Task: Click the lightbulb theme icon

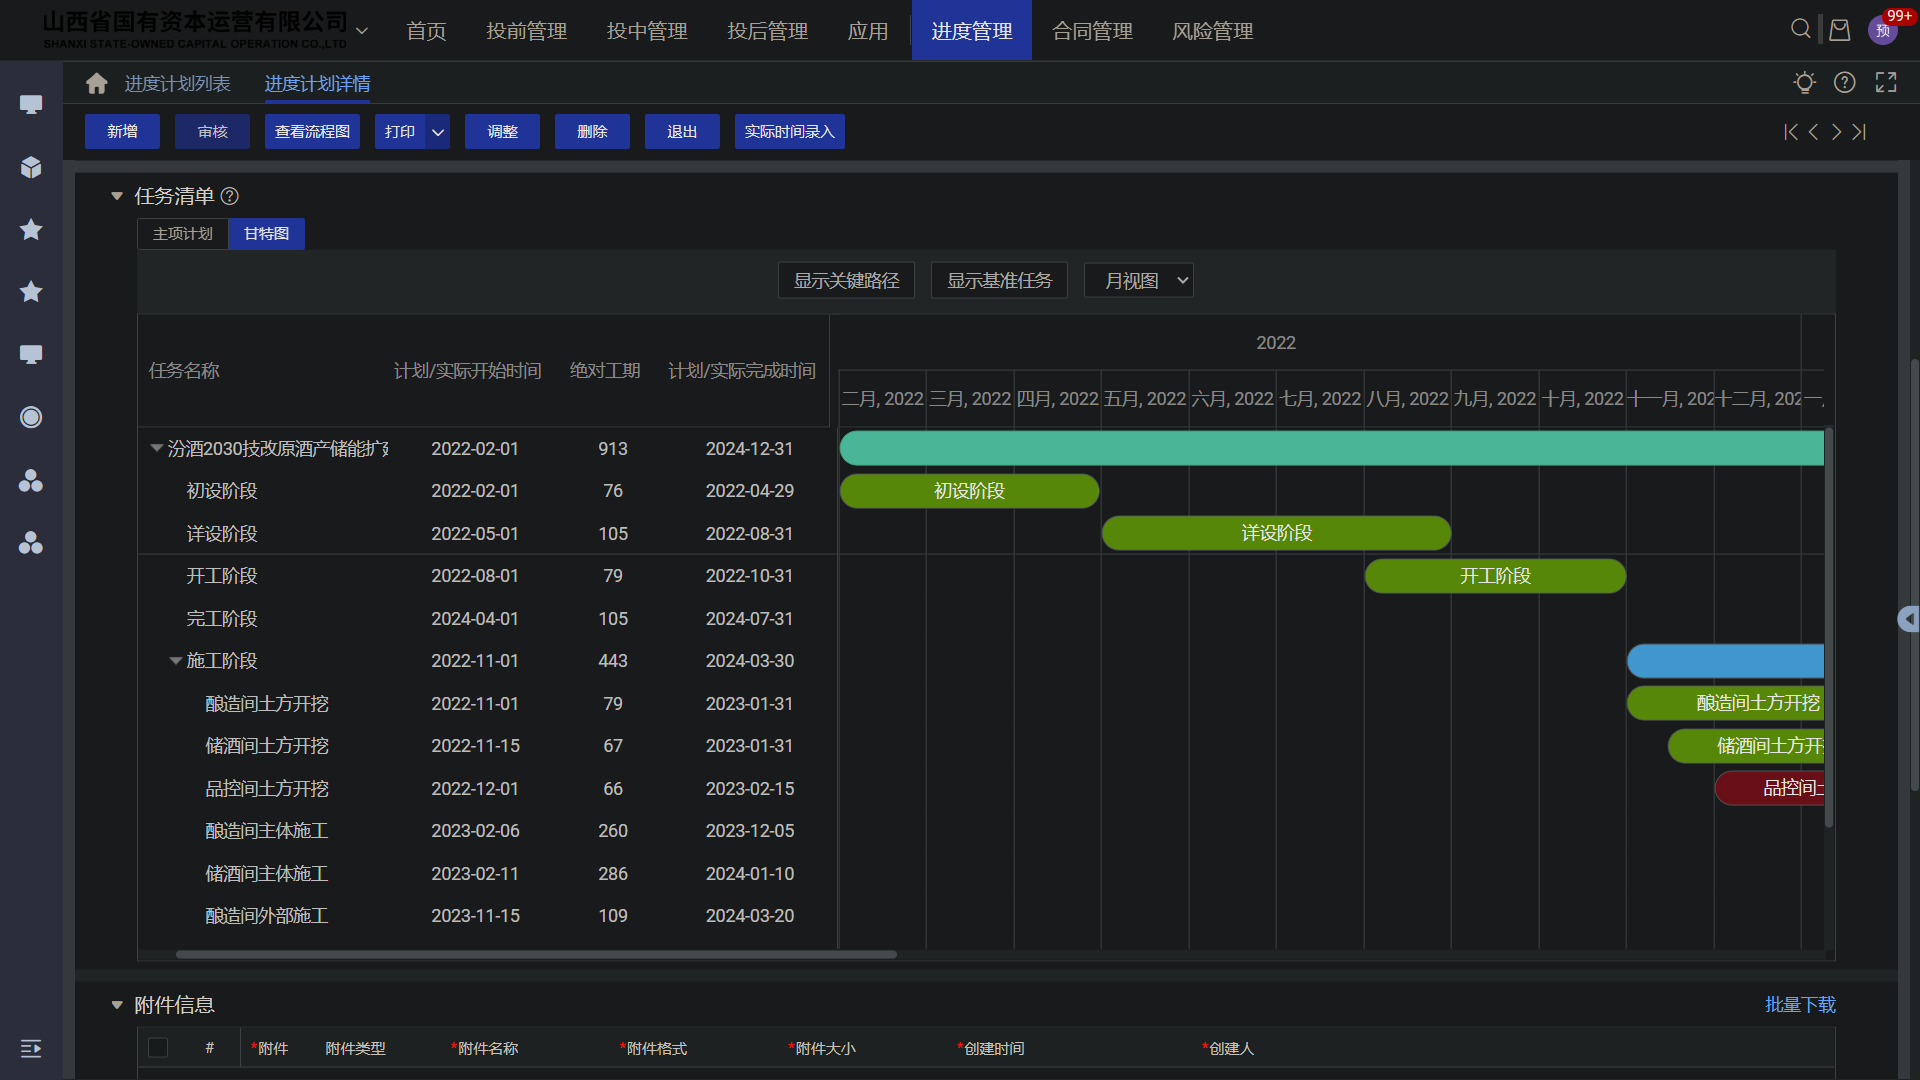Action: click(x=1804, y=83)
